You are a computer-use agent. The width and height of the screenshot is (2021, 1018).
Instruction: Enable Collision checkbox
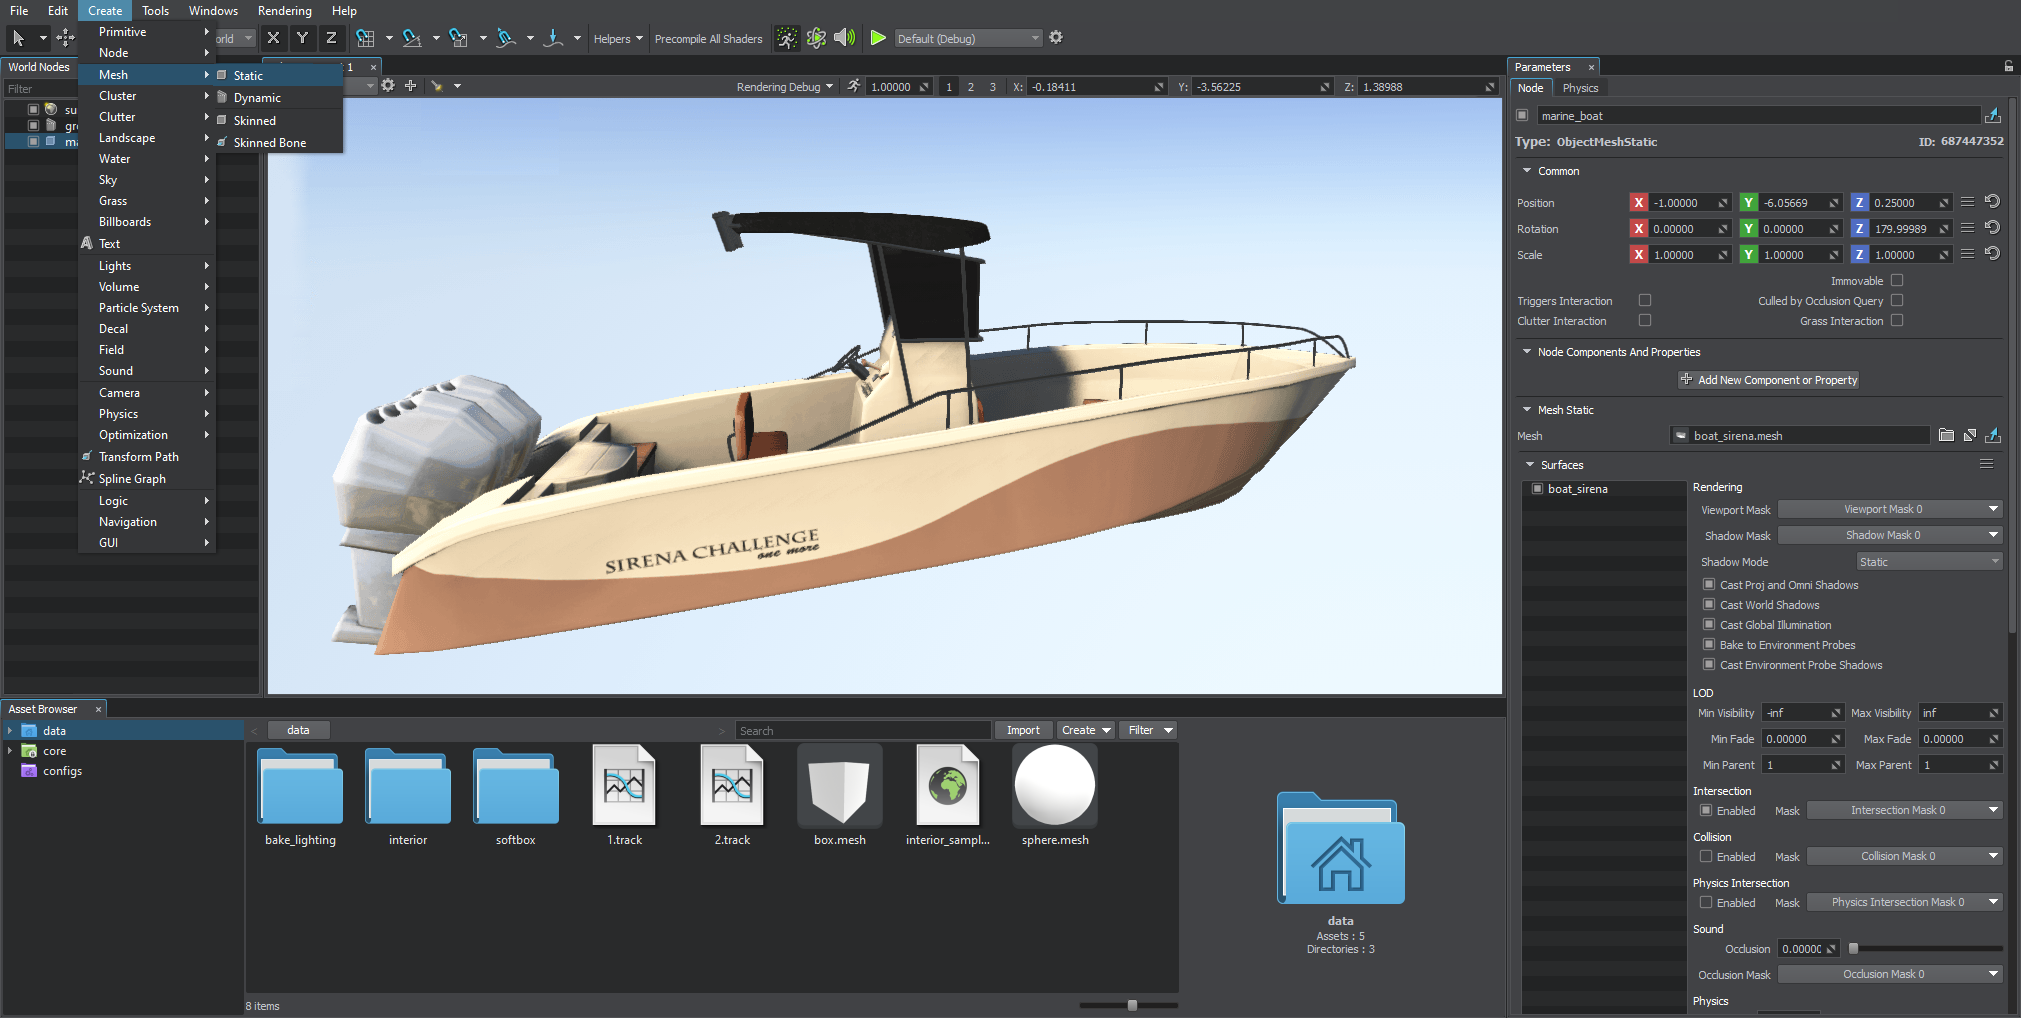[1706, 857]
